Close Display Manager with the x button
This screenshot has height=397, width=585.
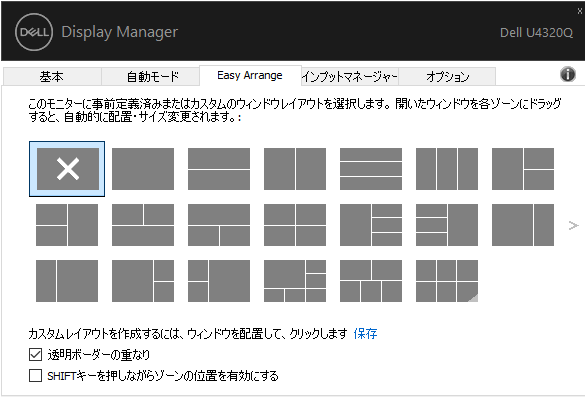580,11
